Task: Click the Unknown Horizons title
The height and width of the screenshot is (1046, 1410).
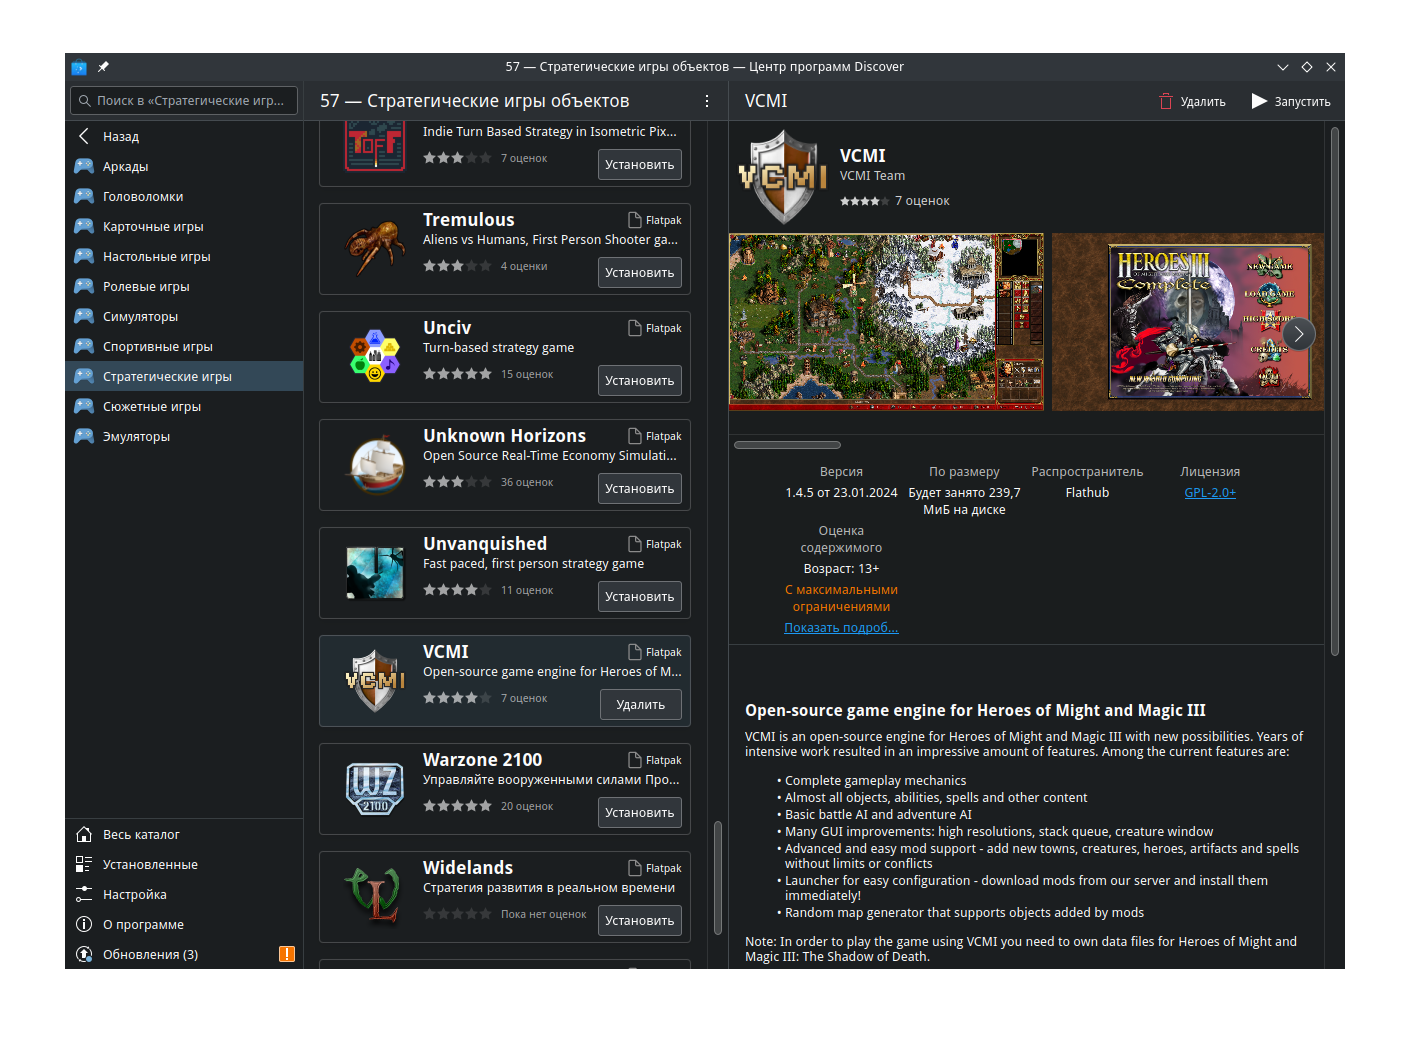Action: tap(504, 436)
